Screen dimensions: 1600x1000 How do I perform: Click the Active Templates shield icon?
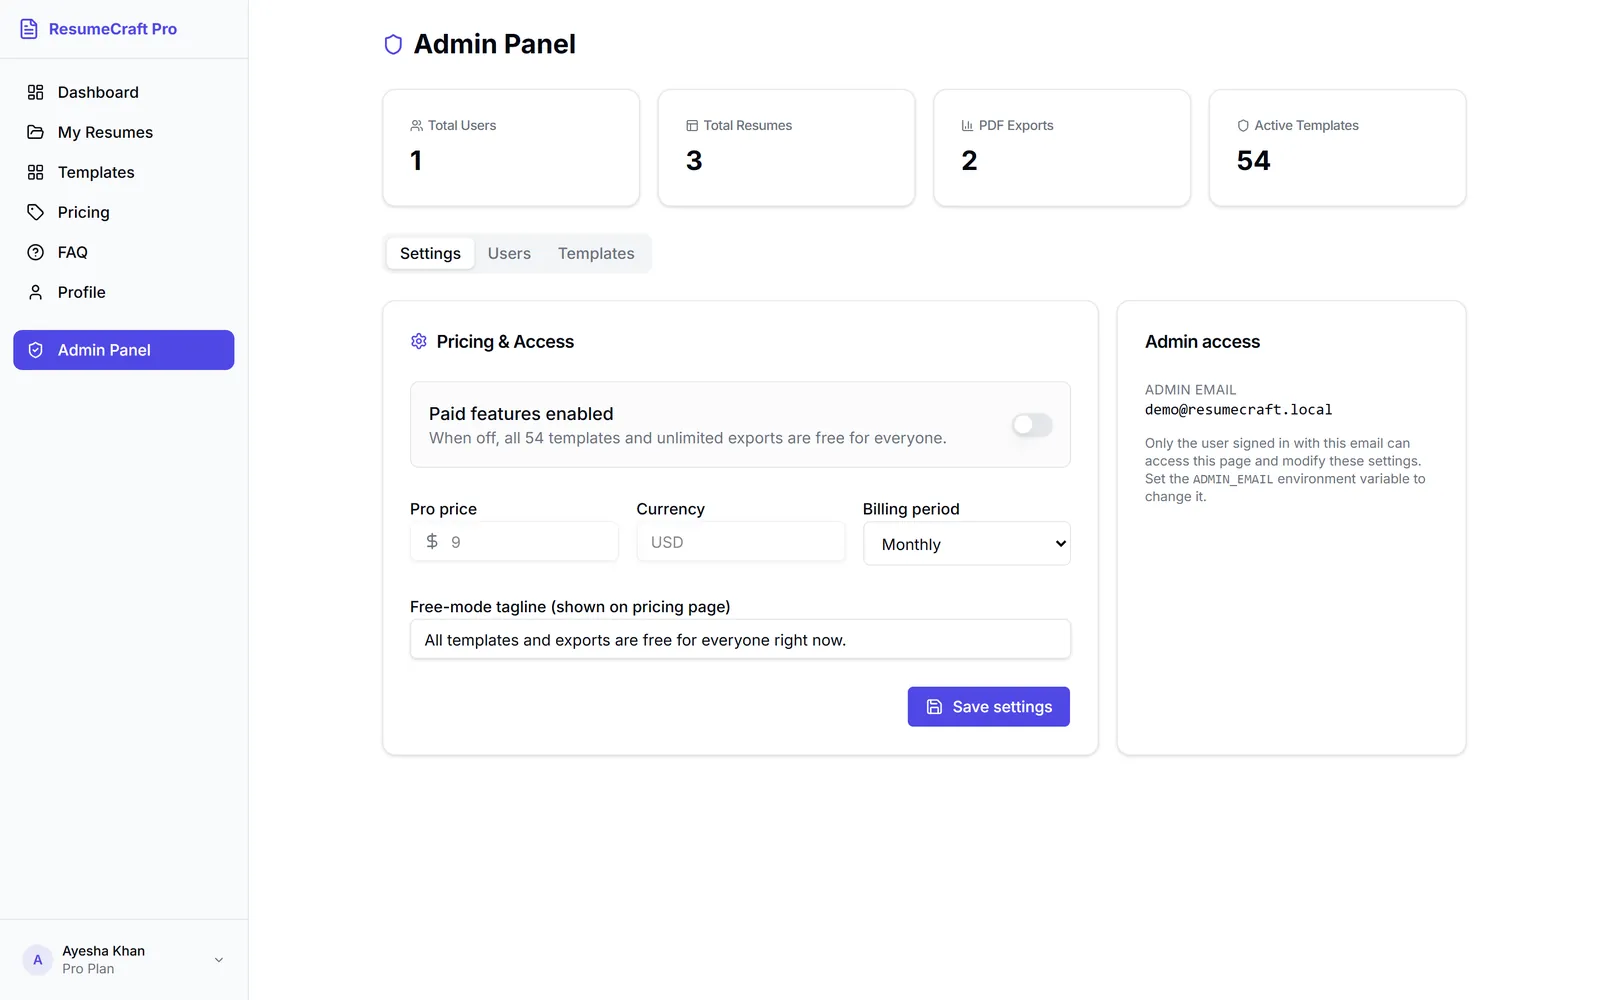pos(1243,126)
